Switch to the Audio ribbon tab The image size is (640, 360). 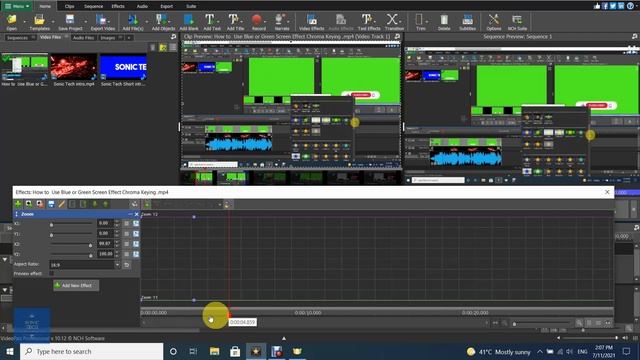click(142, 6)
